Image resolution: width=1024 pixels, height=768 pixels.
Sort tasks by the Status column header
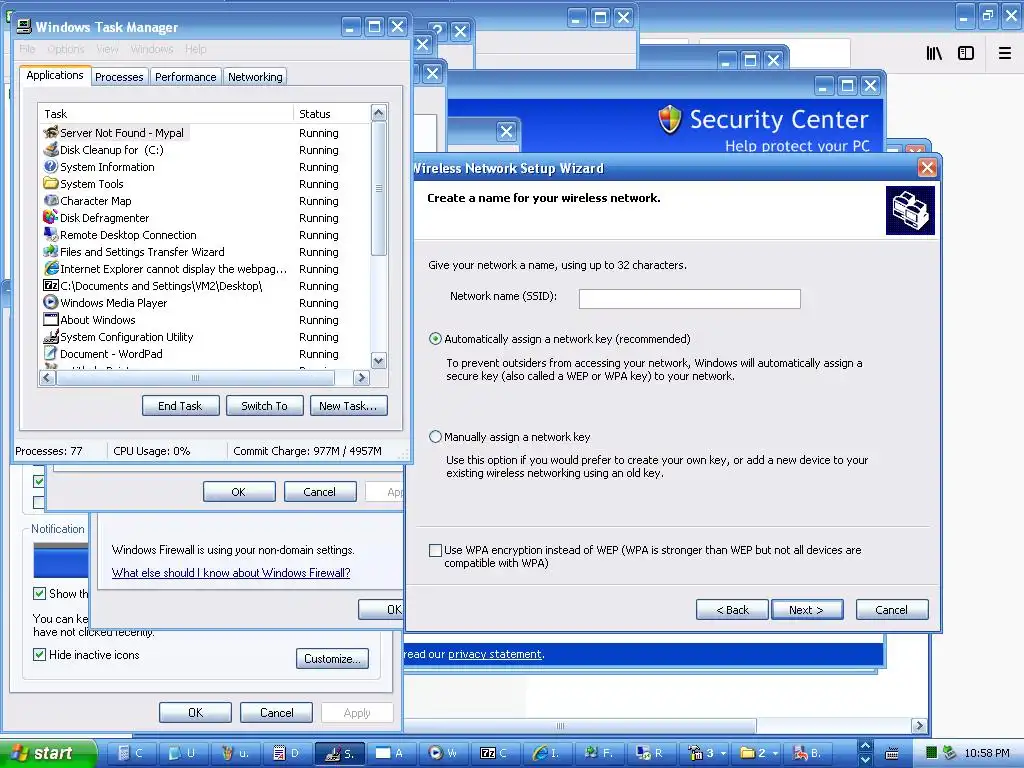[x=332, y=114]
